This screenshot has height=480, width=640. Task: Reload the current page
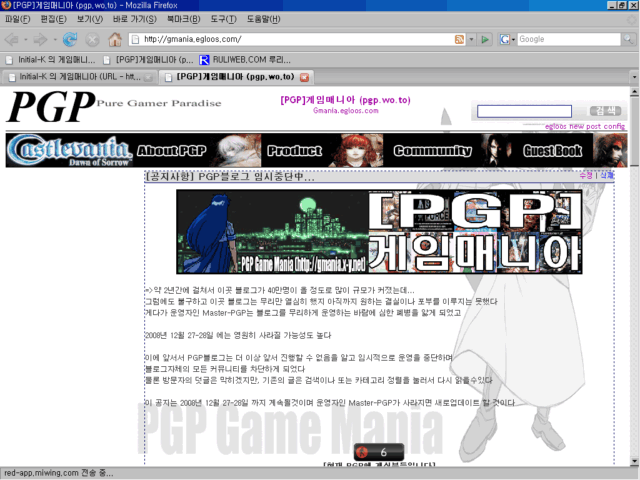point(70,40)
